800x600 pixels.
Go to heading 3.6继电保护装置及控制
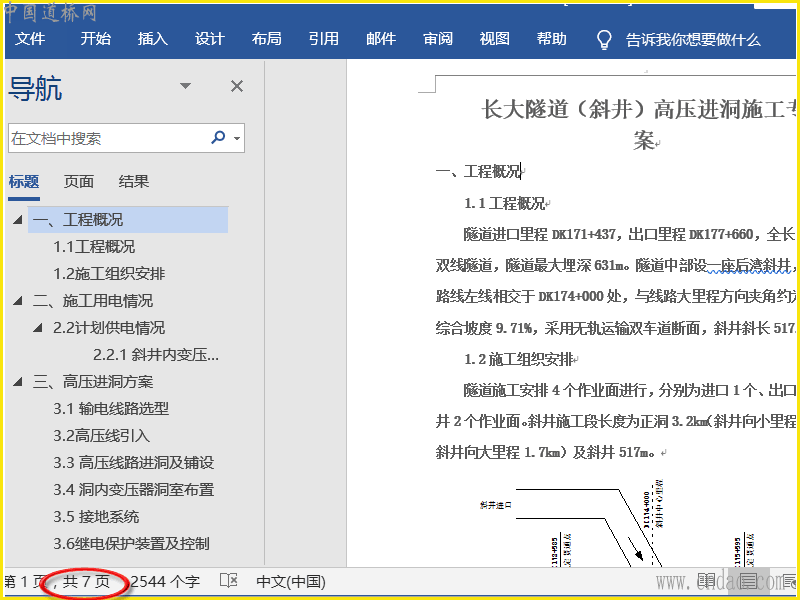point(132,544)
